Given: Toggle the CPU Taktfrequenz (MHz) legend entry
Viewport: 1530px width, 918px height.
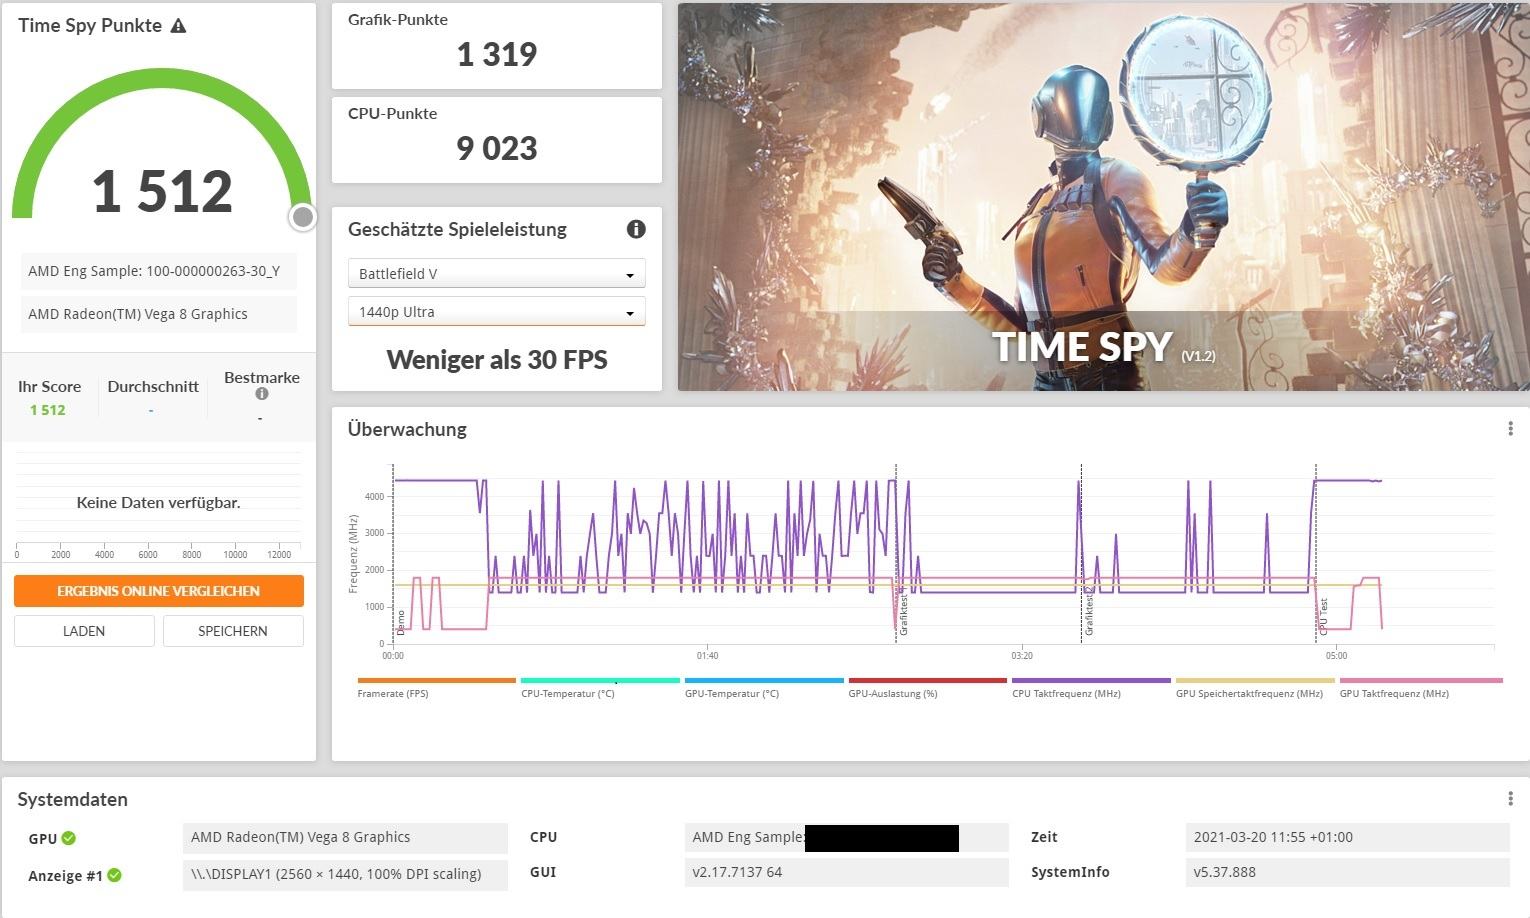Looking at the screenshot, I should [x=1091, y=688].
